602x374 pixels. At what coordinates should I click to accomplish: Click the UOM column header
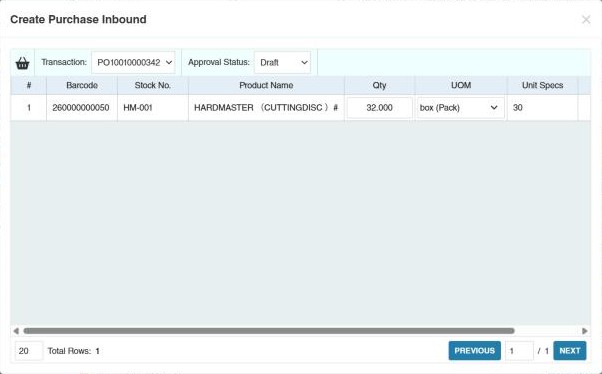click(x=461, y=85)
